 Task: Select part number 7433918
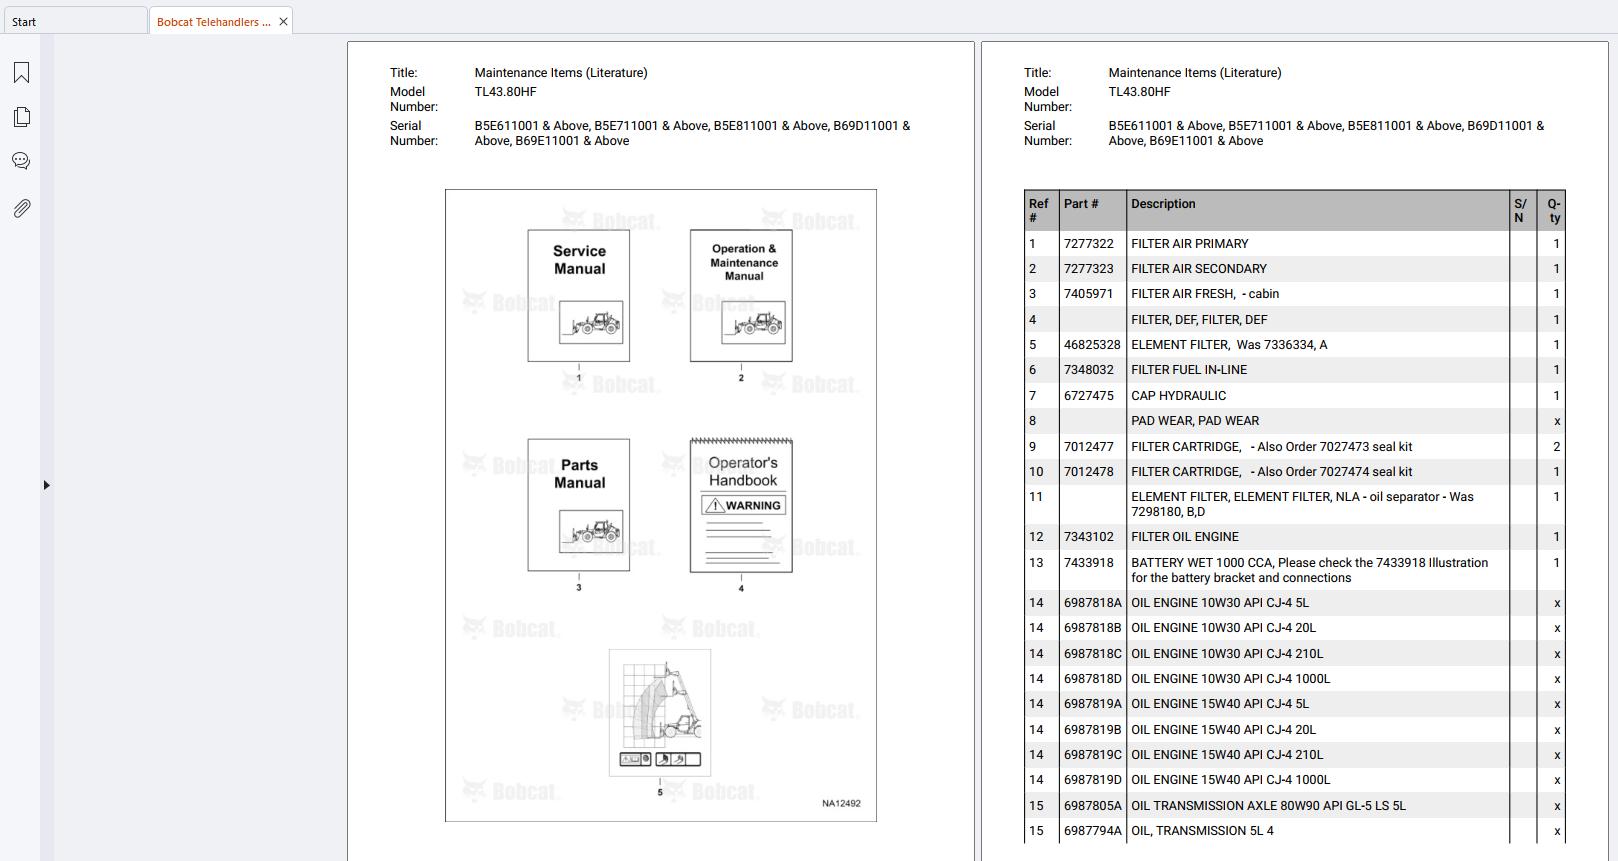point(1089,563)
